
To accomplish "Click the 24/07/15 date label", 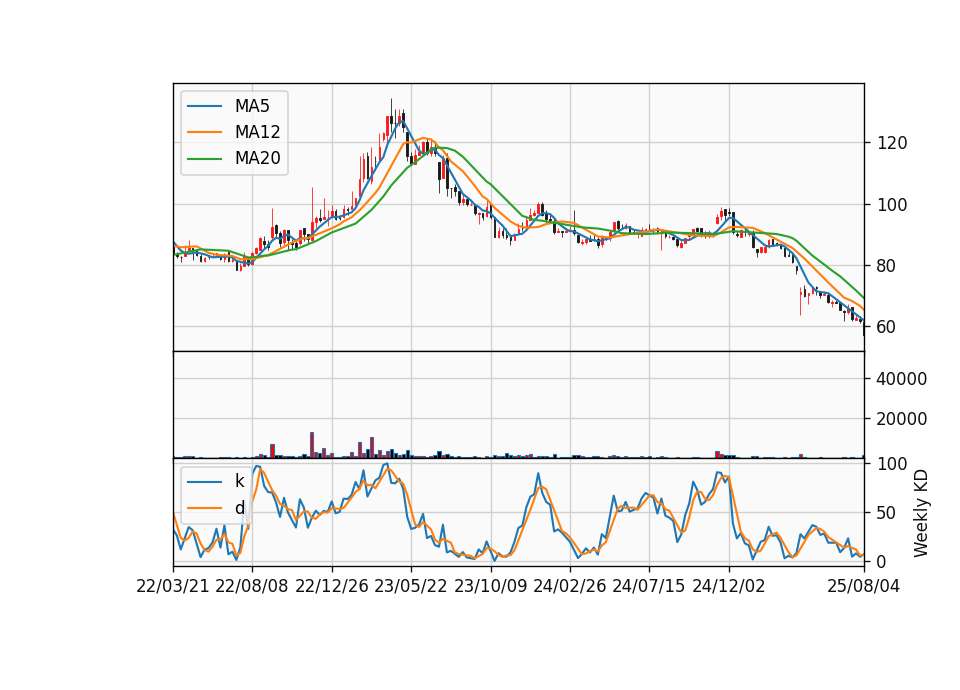I will coord(648,586).
